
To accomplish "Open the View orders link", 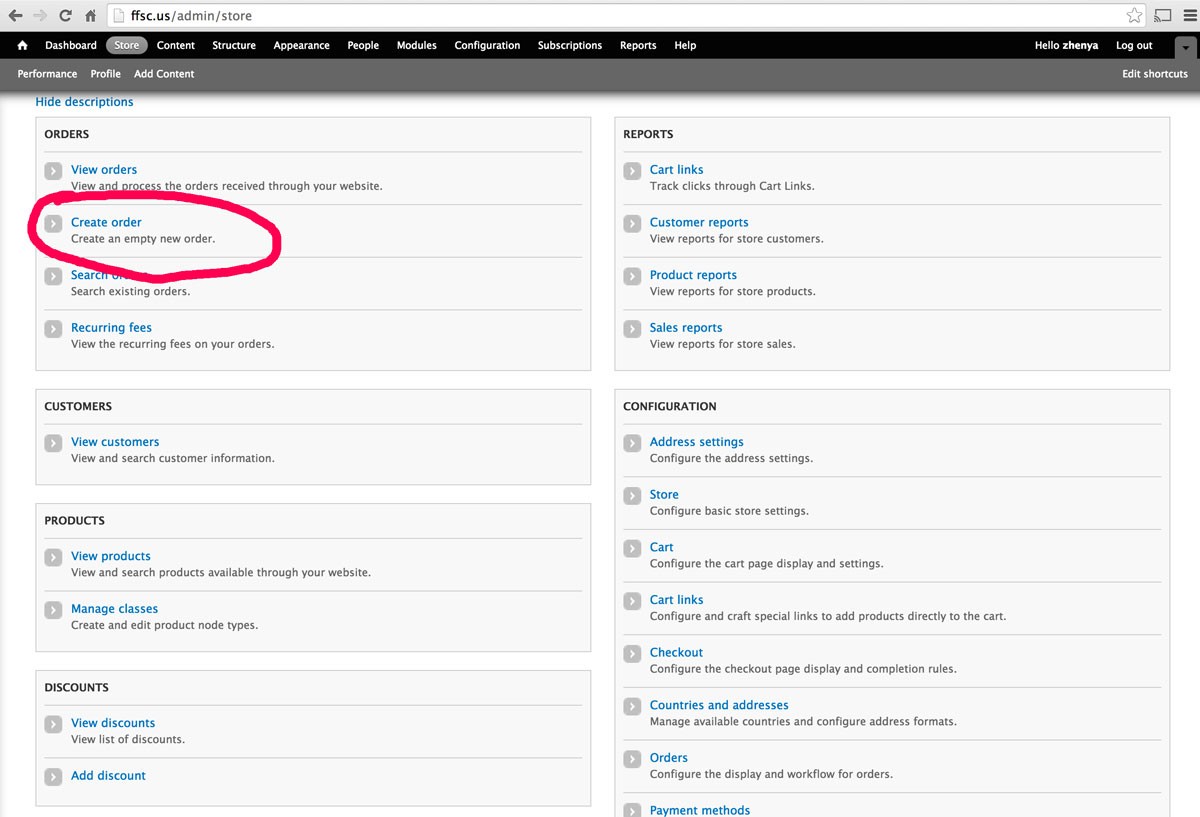I will 104,170.
